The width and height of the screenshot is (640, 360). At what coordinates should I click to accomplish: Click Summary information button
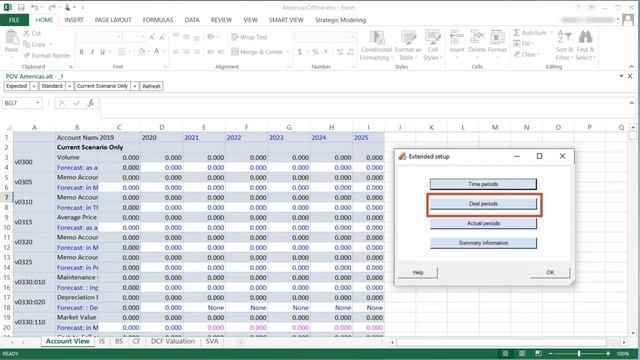coord(483,243)
